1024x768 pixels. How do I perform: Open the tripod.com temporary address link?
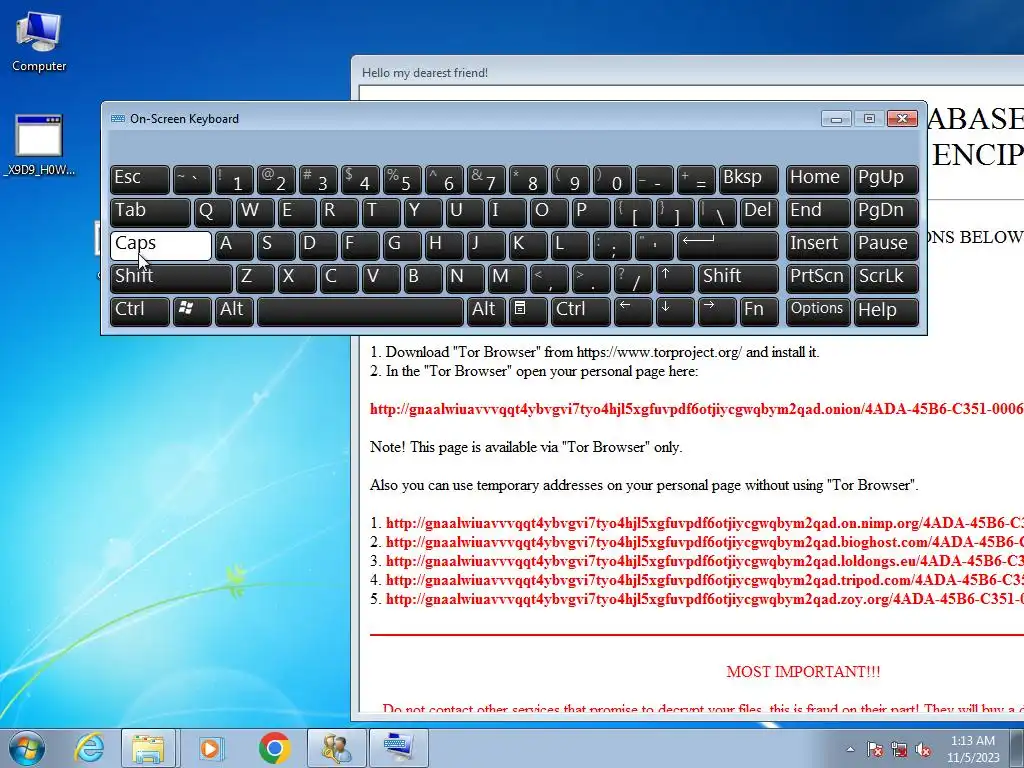pyautogui.click(x=705, y=580)
